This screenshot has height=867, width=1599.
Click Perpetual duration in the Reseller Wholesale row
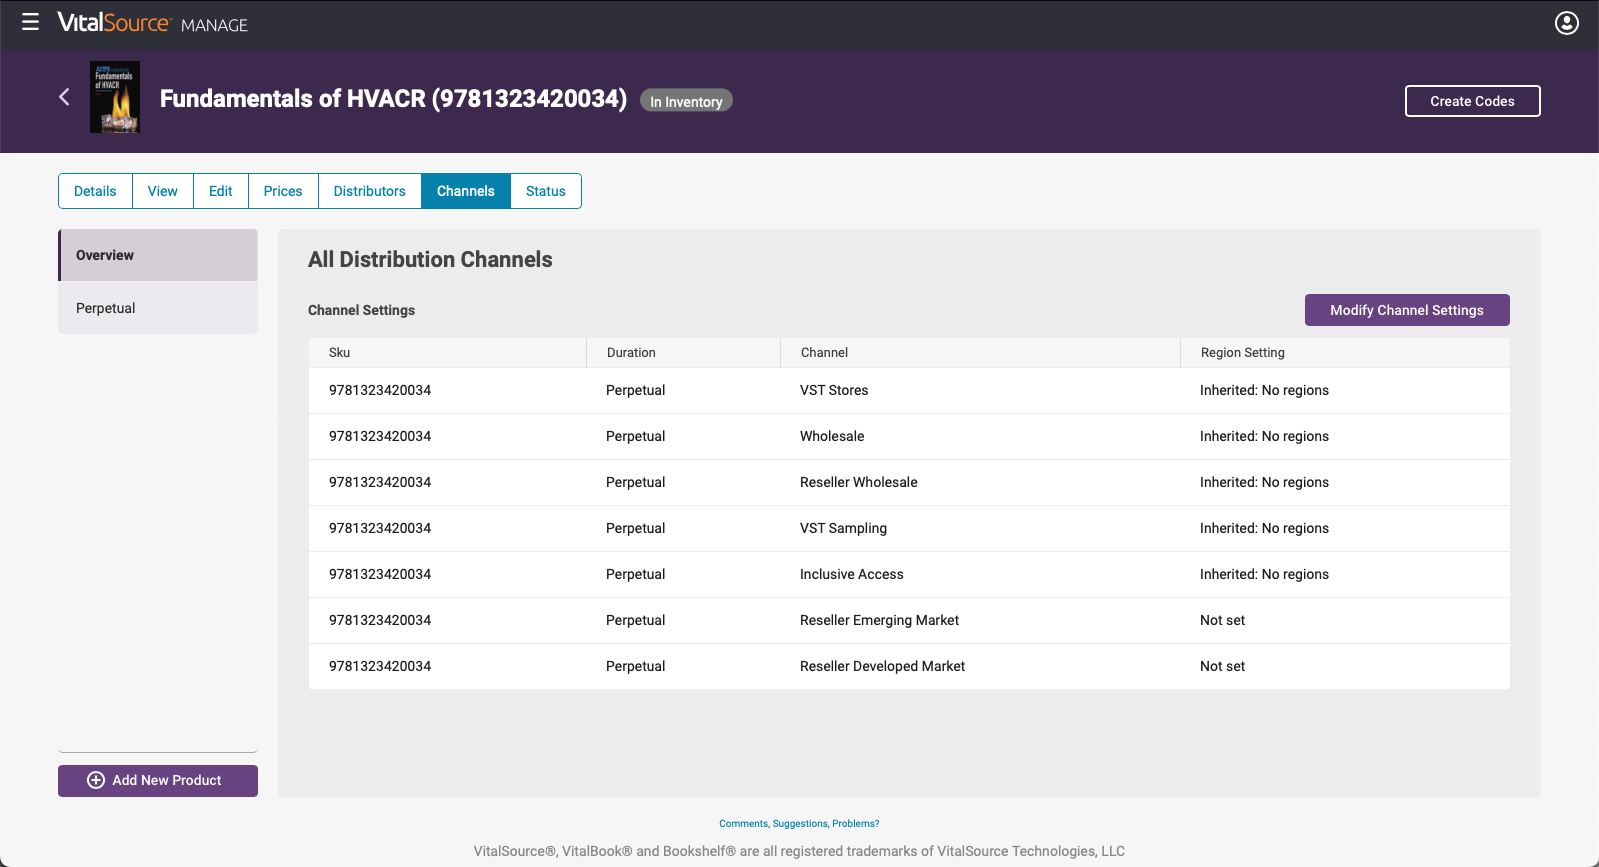[635, 483]
